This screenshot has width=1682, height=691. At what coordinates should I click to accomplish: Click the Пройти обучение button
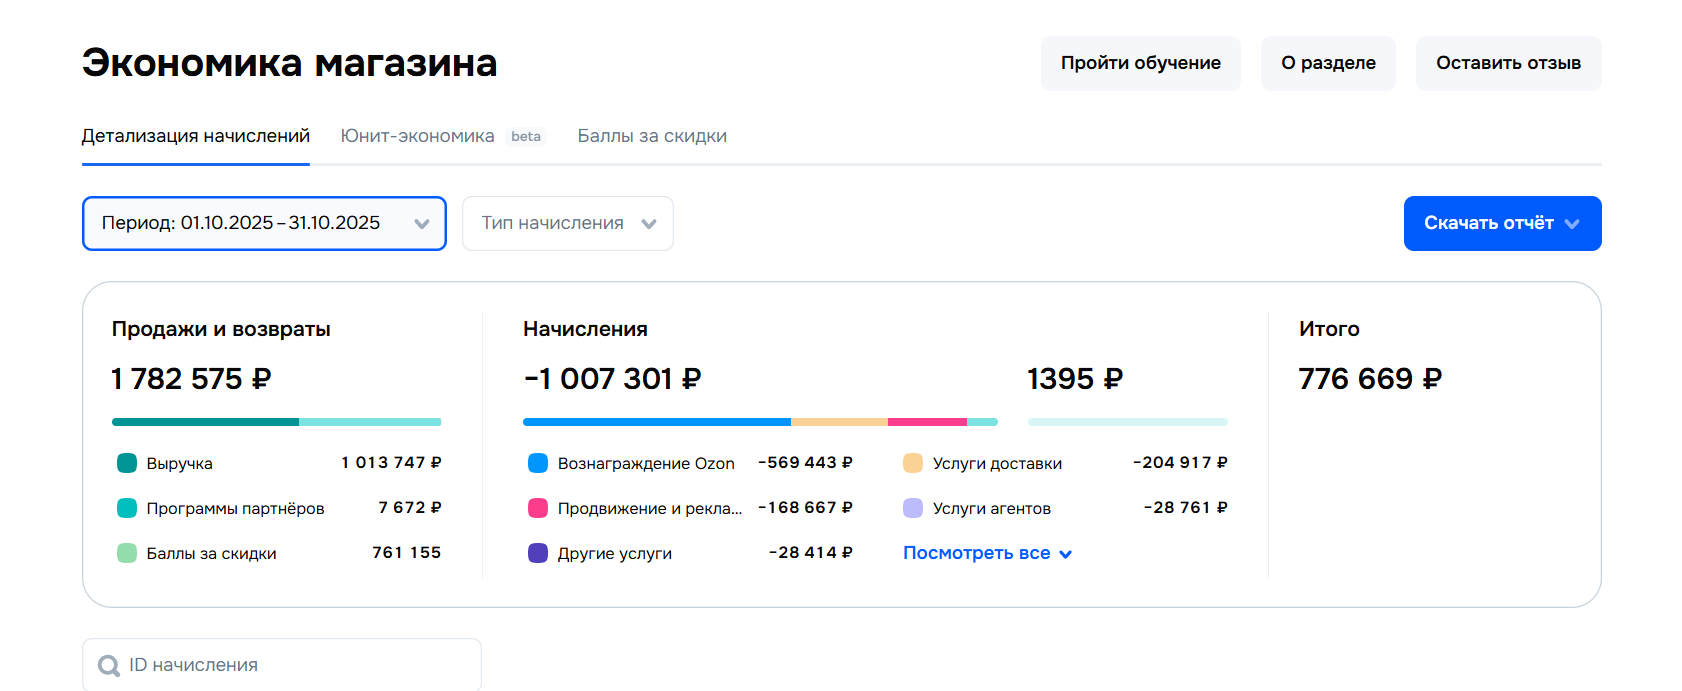pyautogui.click(x=1140, y=63)
